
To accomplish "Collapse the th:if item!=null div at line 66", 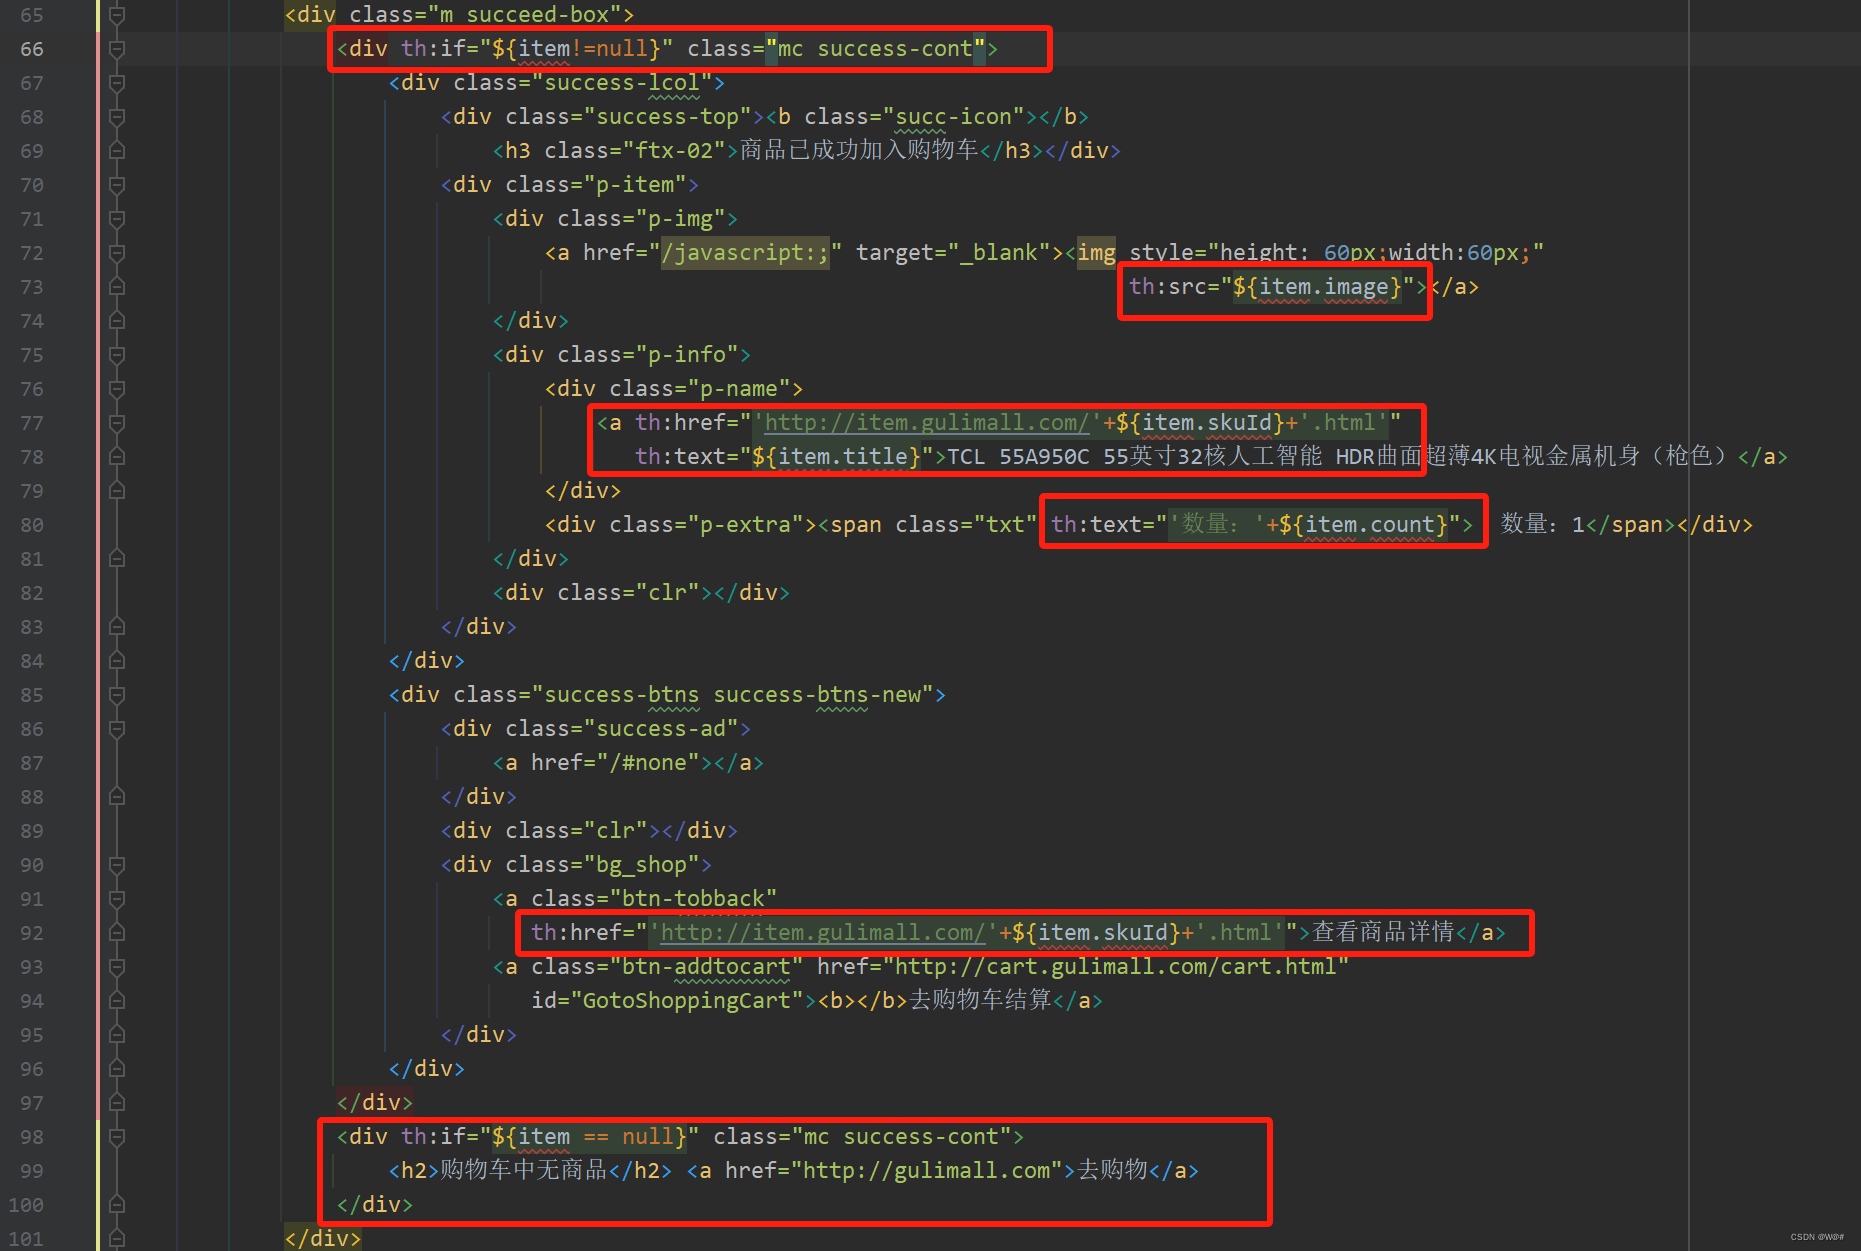I will click(x=117, y=49).
